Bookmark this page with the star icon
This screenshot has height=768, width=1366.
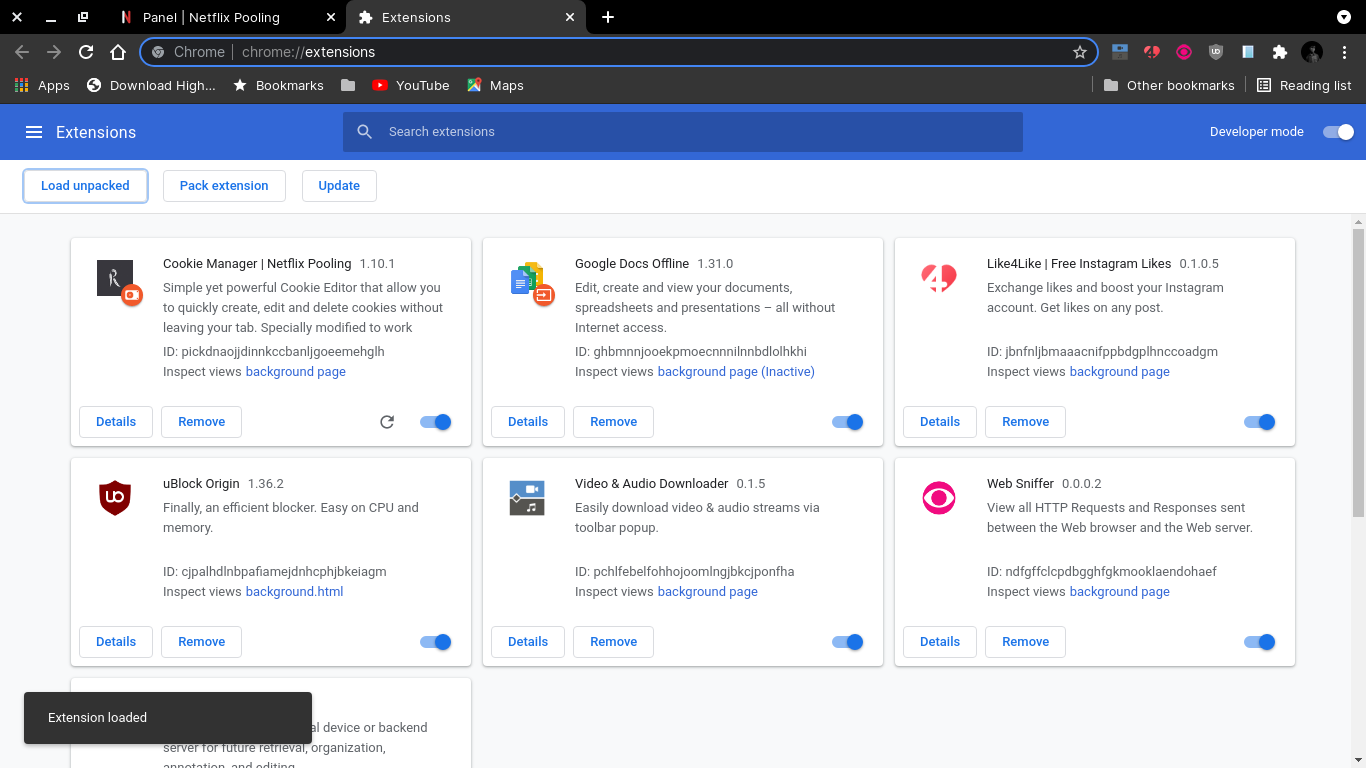pyautogui.click(x=1080, y=52)
